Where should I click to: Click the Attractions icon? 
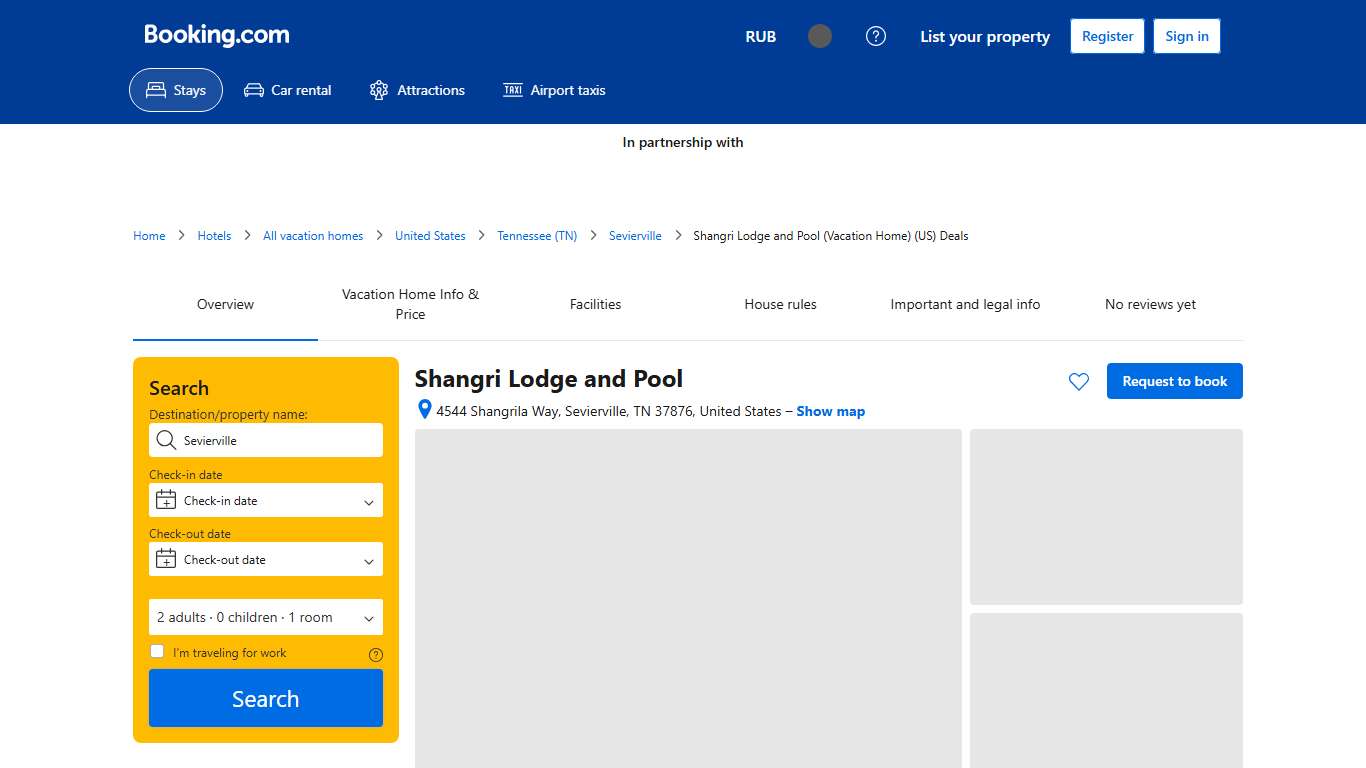[x=378, y=90]
